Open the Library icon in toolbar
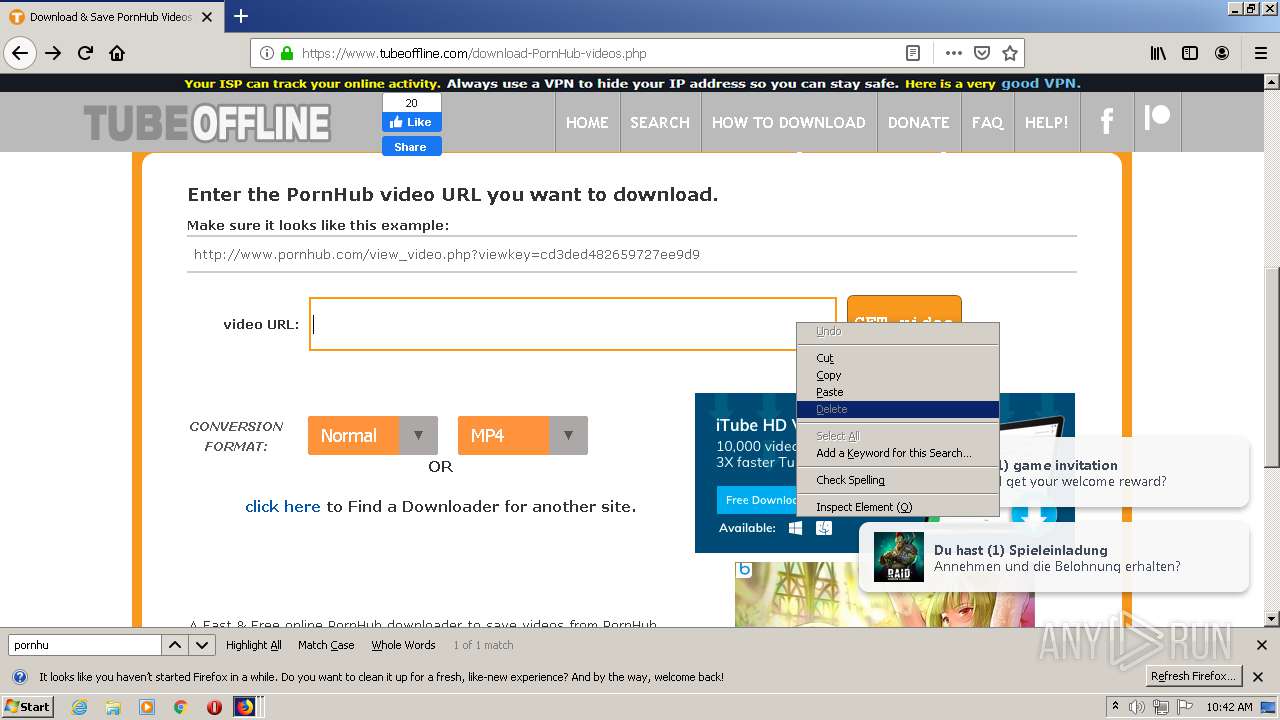Viewport: 1280px width, 720px height. pos(1158,53)
